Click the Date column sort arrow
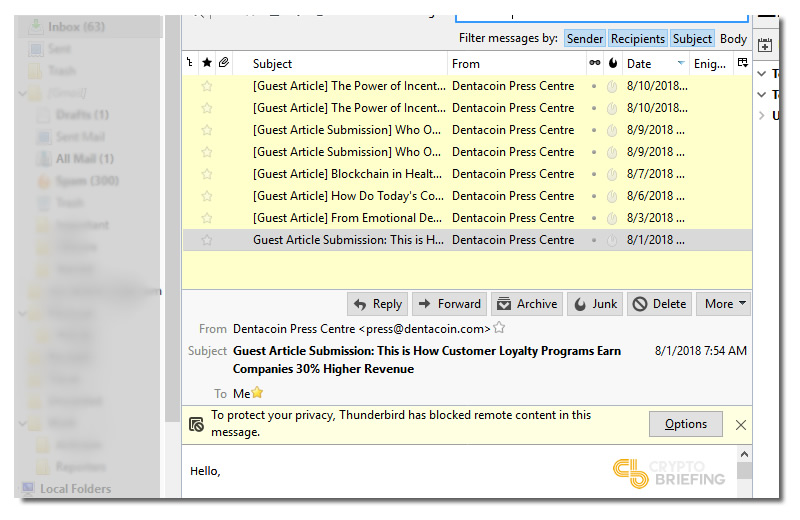This screenshot has height=520, width=800. pos(681,63)
